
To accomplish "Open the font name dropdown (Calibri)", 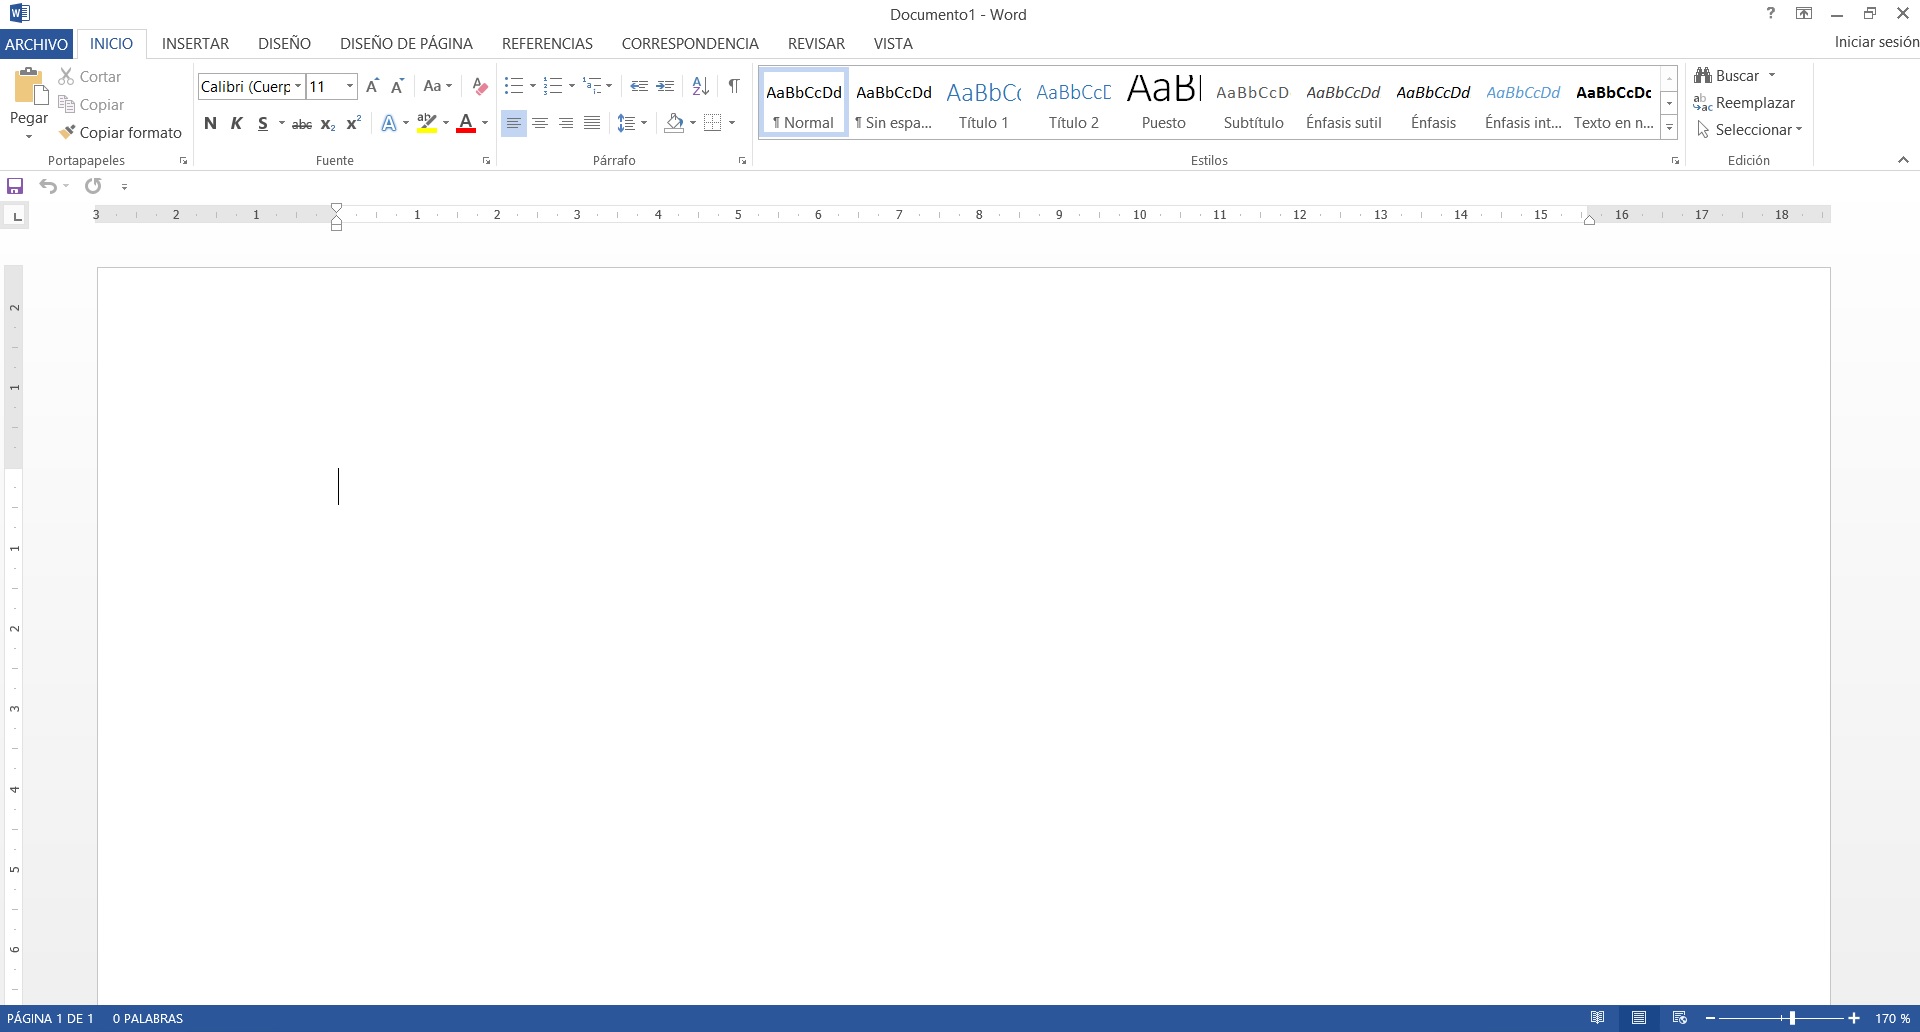I will pyautogui.click(x=298, y=86).
